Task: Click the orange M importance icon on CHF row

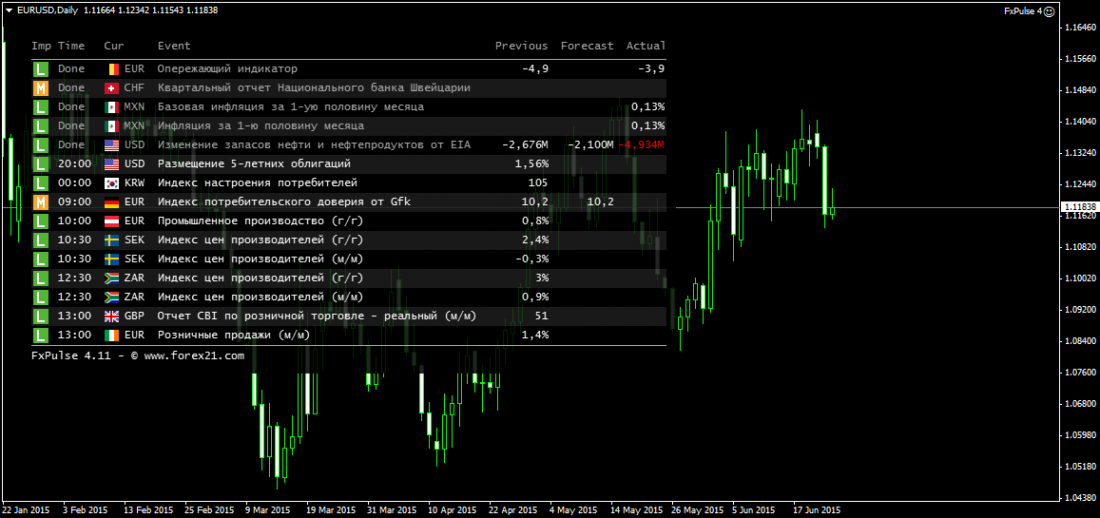Action: pyautogui.click(x=41, y=88)
